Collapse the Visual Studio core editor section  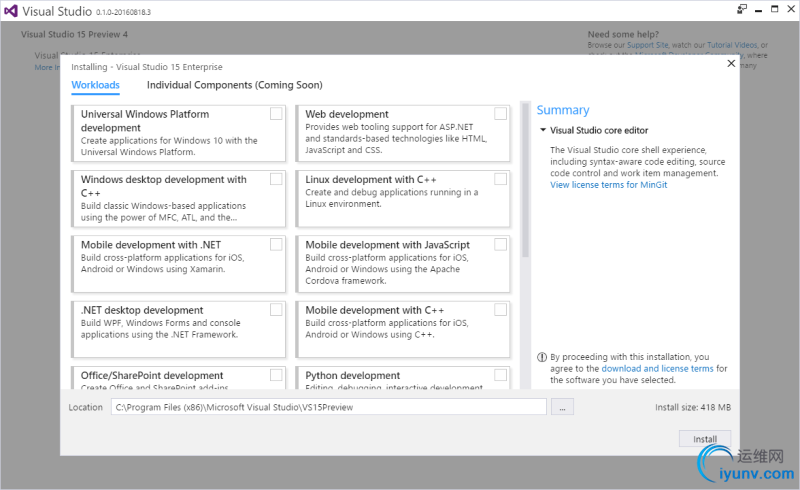click(x=542, y=130)
